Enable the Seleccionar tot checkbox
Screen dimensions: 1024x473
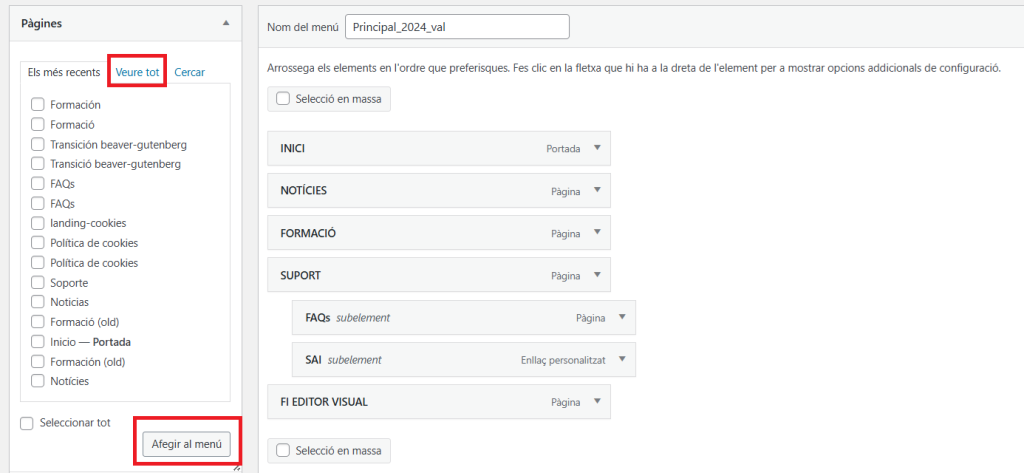(27, 423)
